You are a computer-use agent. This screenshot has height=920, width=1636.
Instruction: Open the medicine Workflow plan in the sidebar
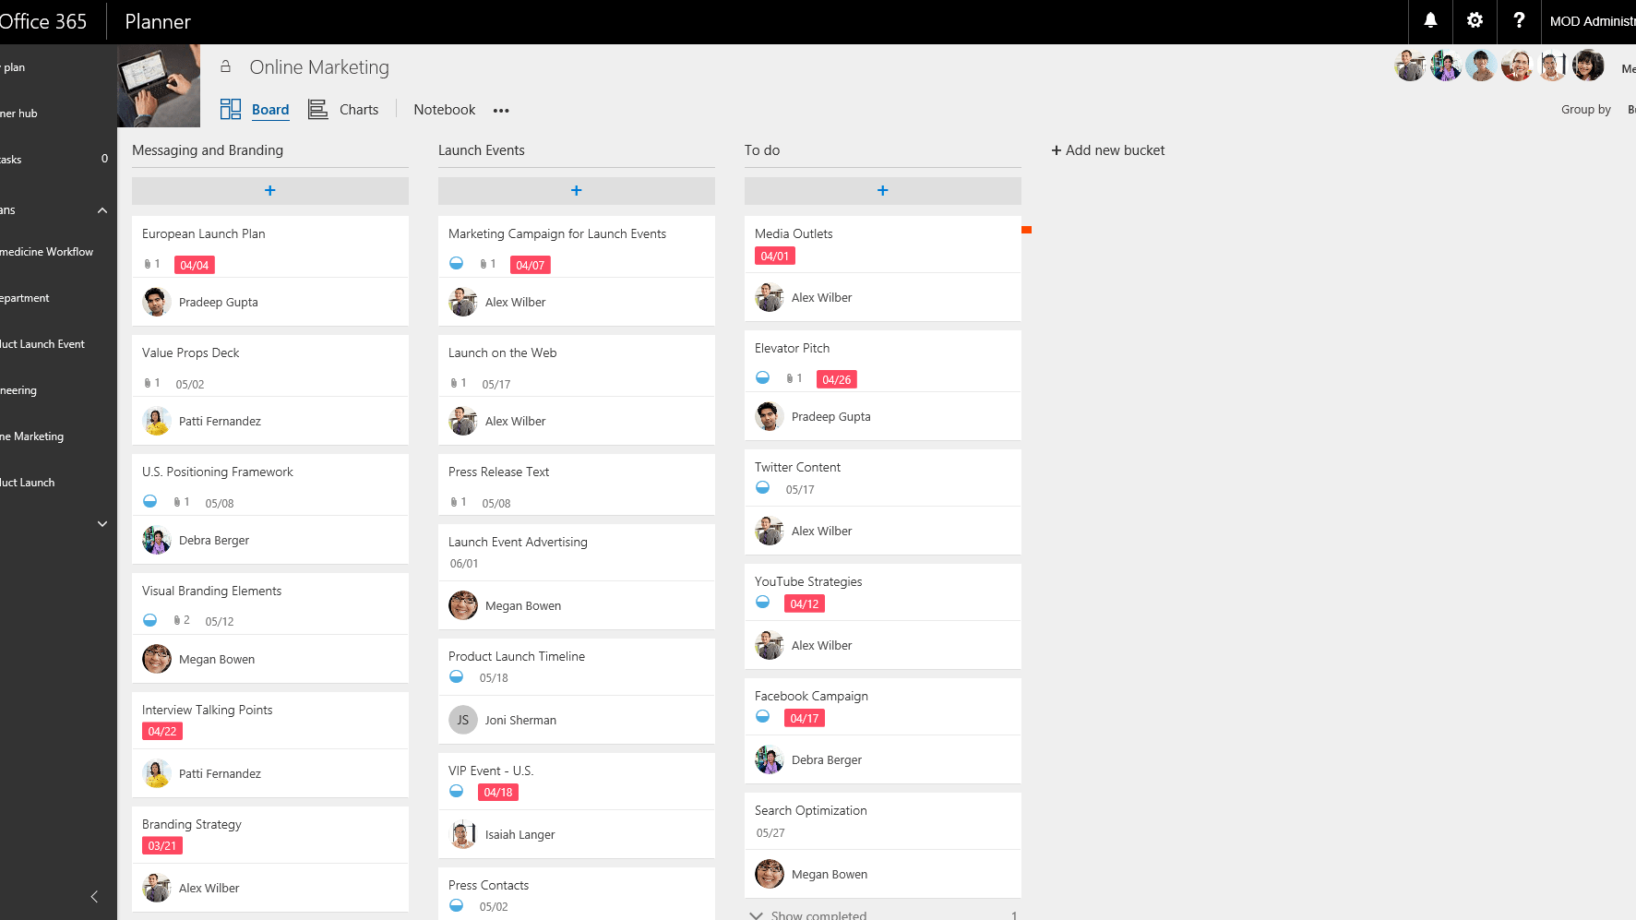pos(47,252)
